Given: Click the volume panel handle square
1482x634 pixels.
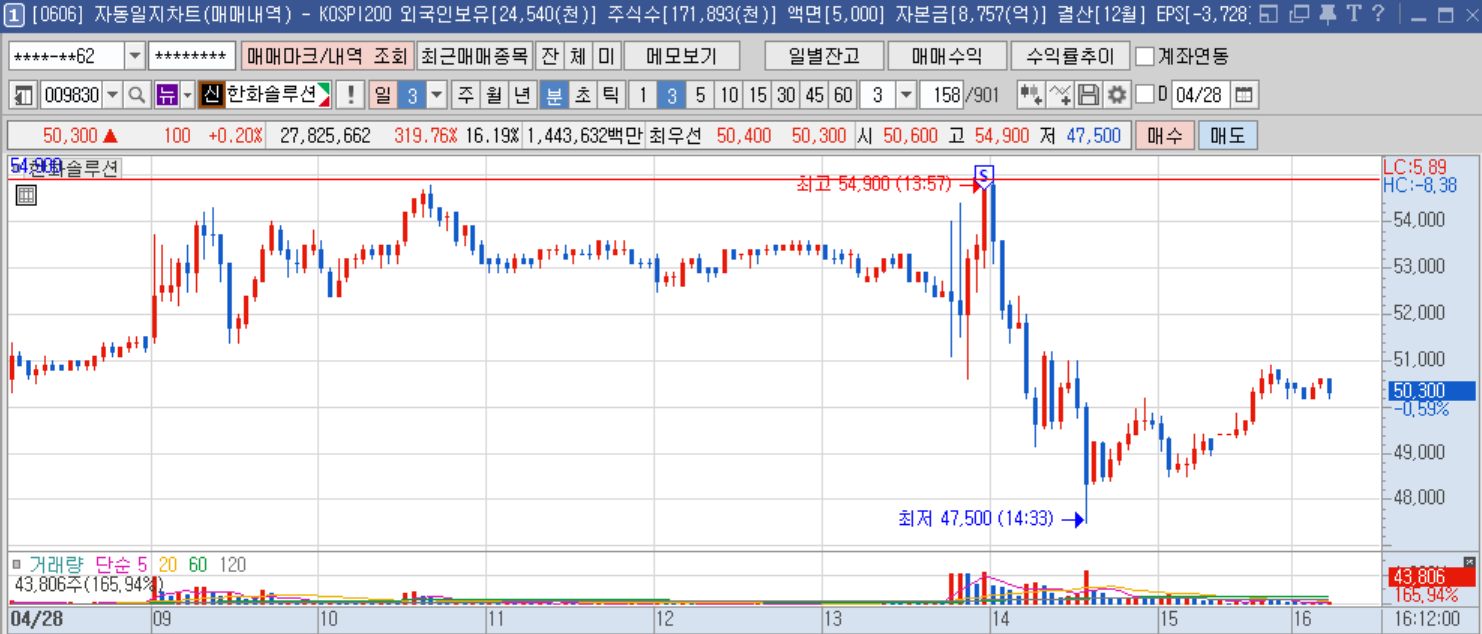Looking at the screenshot, I should click(x=16, y=564).
